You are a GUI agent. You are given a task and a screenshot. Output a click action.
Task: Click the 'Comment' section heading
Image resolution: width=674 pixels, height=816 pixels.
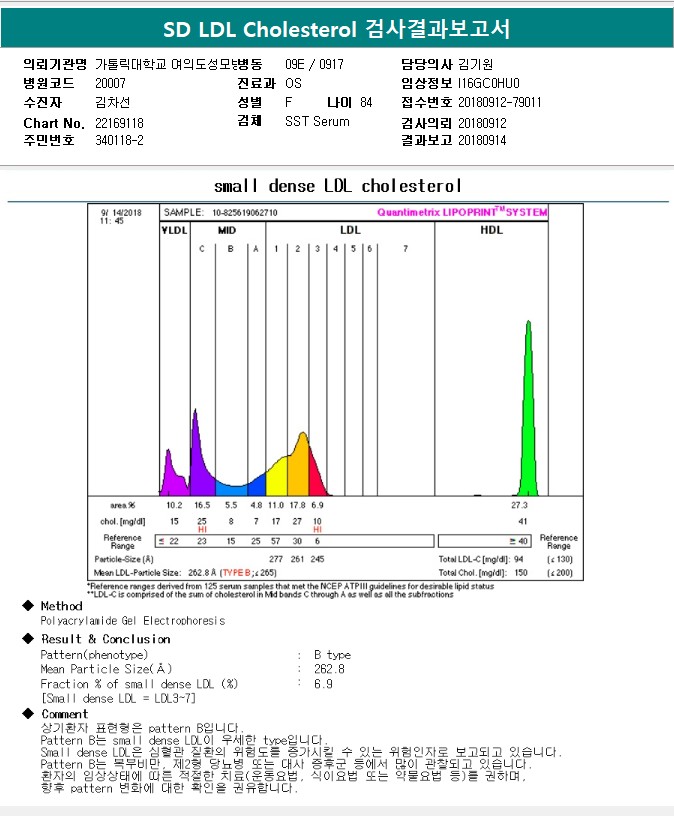pyautogui.click(x=65, y=714)
